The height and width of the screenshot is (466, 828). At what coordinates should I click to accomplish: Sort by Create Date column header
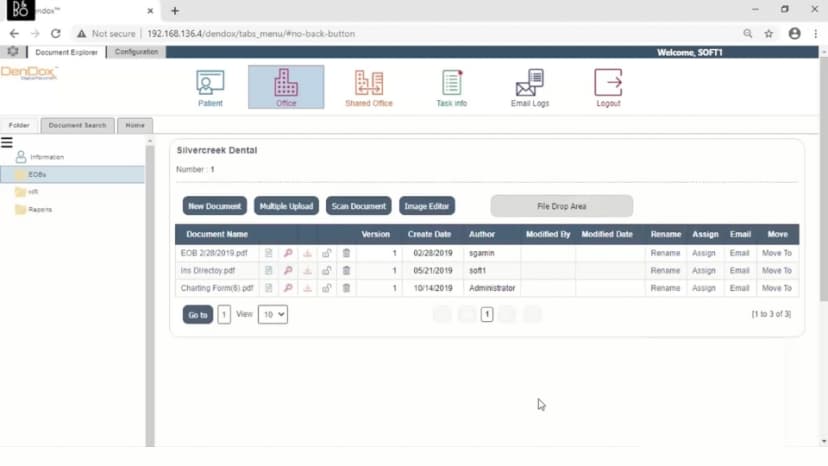(x=429, y=234)
